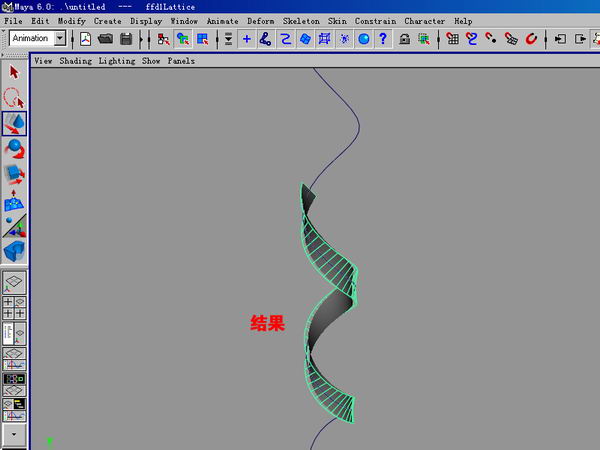Enable snap to curves
The height and width of the screenshot is (450, 600).
point(471,39)
